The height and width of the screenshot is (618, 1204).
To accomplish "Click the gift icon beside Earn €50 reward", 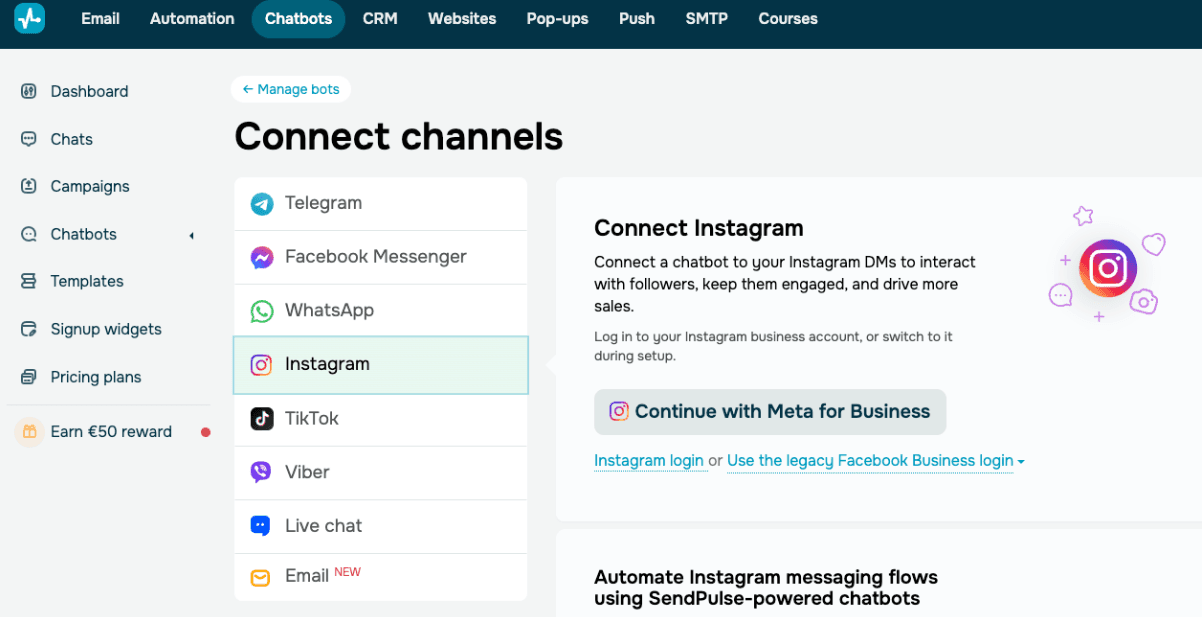I will coord(29,432).
